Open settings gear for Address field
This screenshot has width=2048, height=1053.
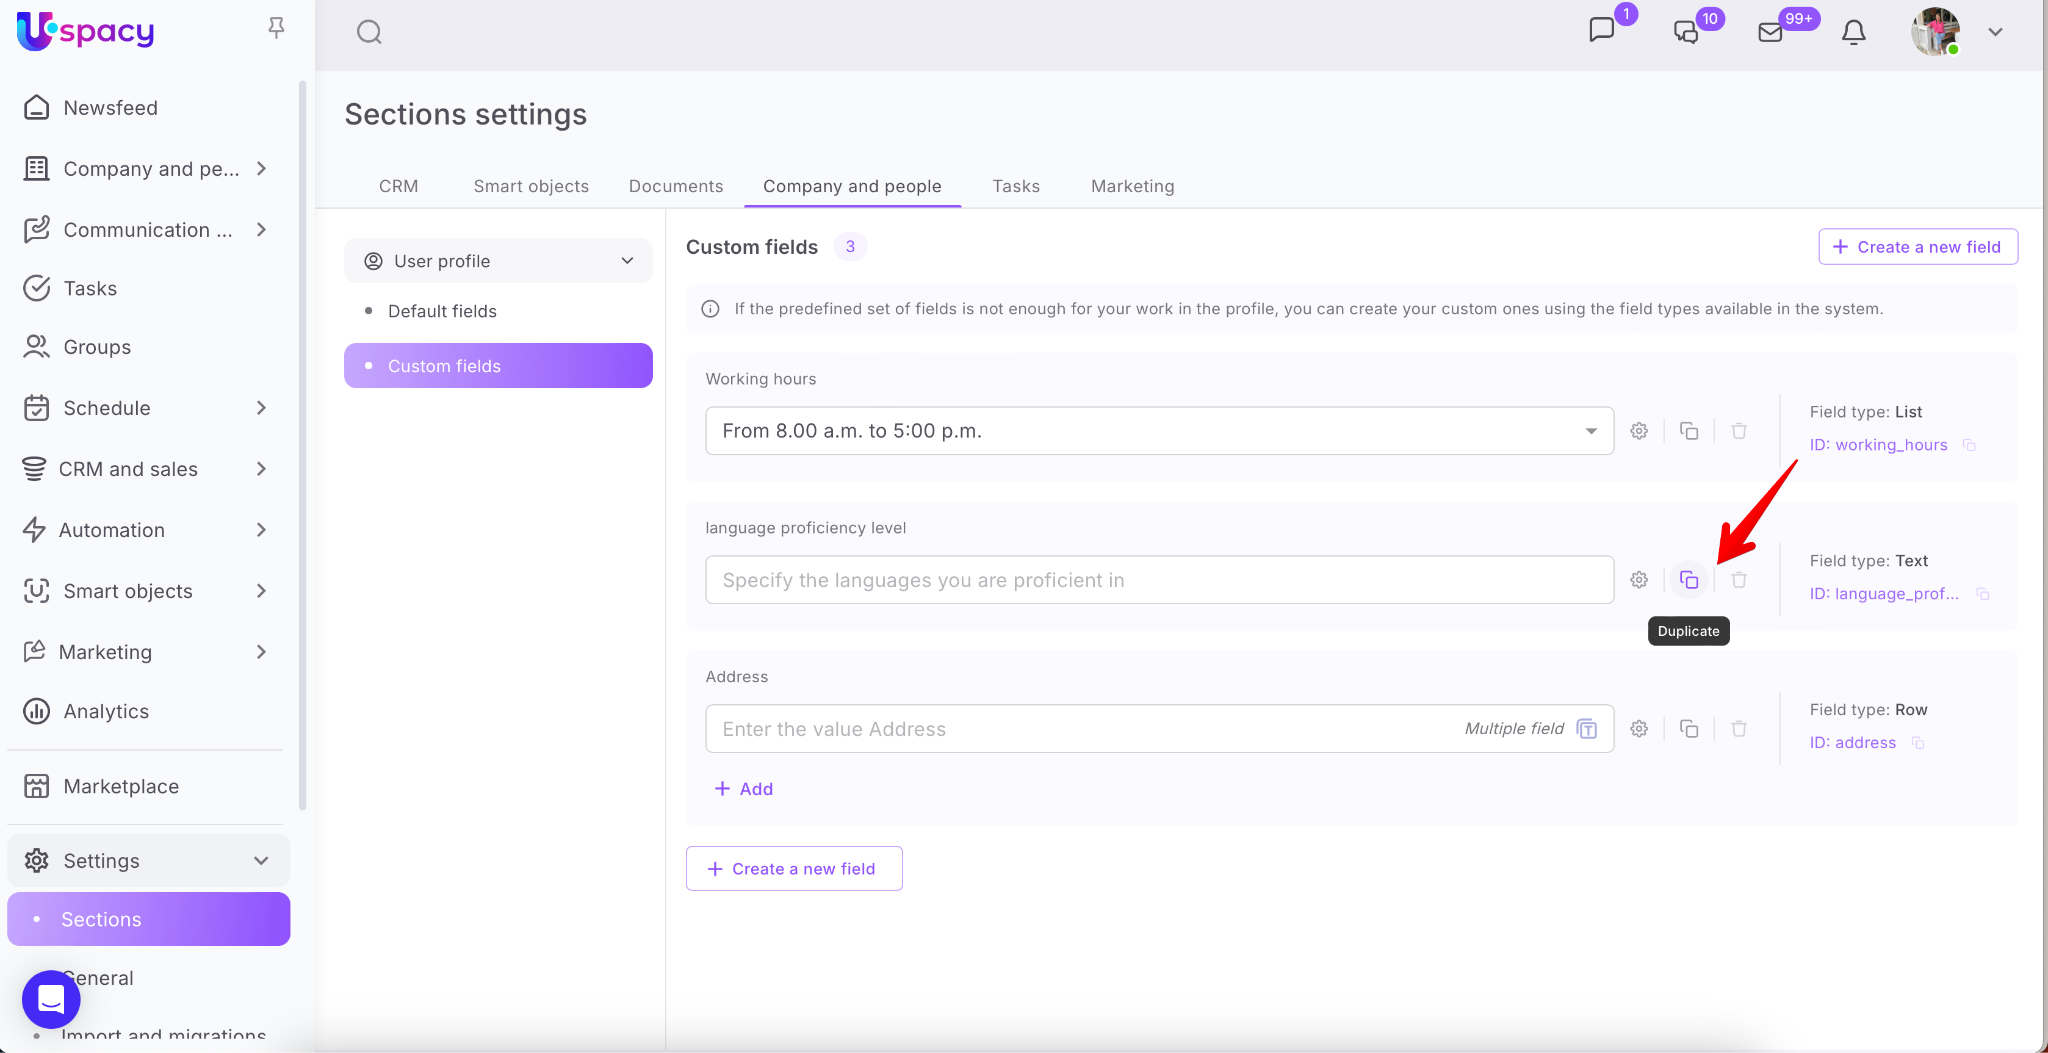point(1639,729)
